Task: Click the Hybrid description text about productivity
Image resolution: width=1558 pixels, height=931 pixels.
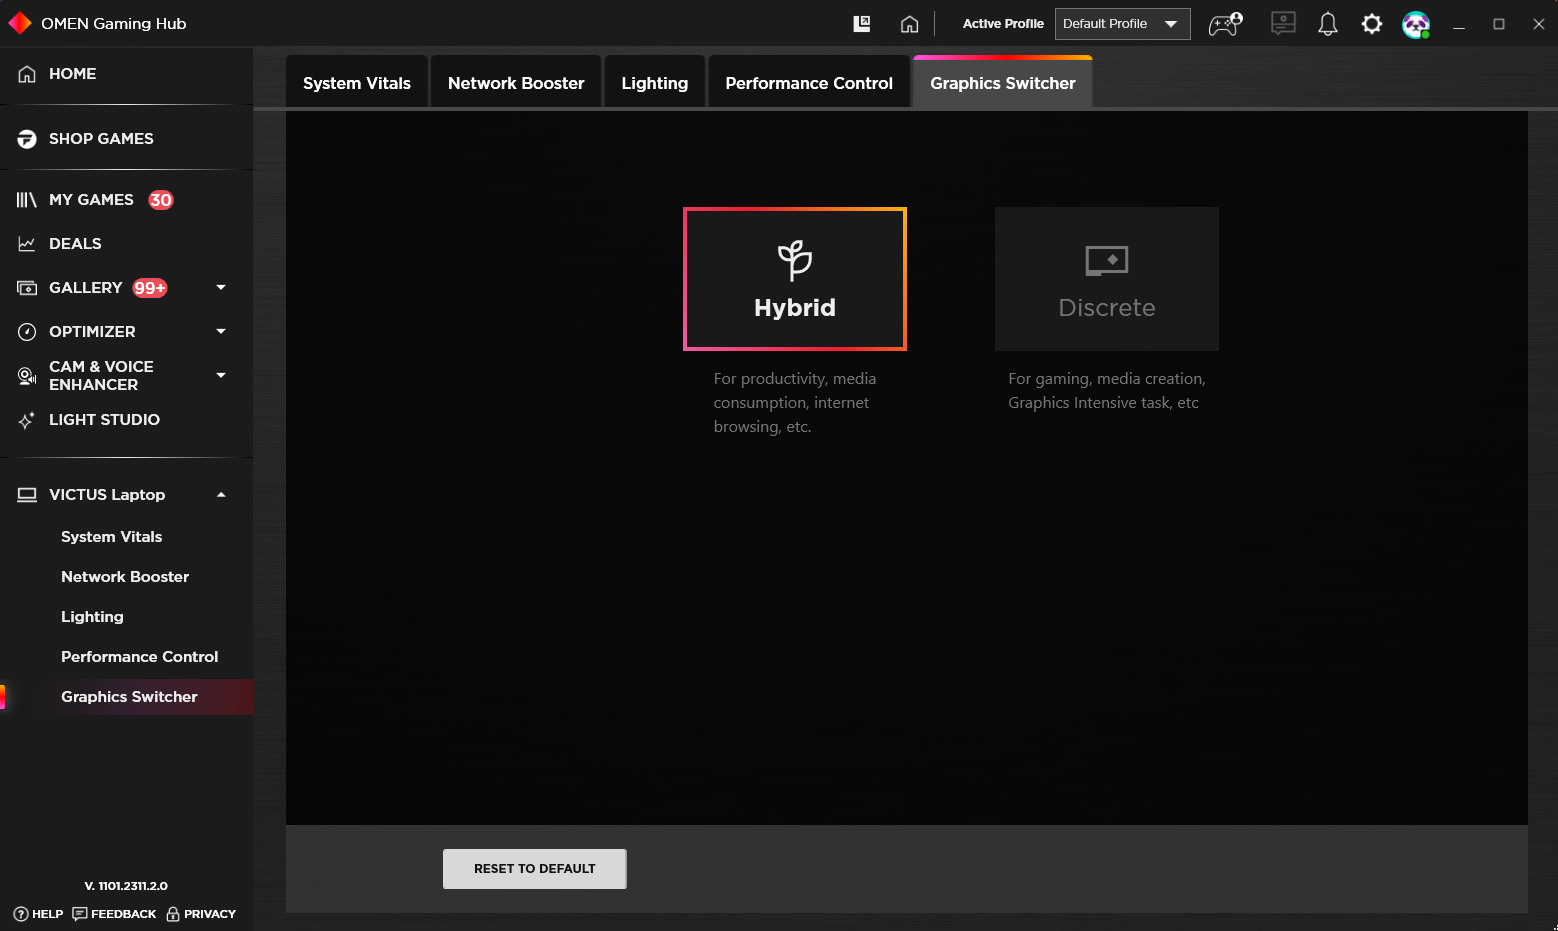Action: 795,403
